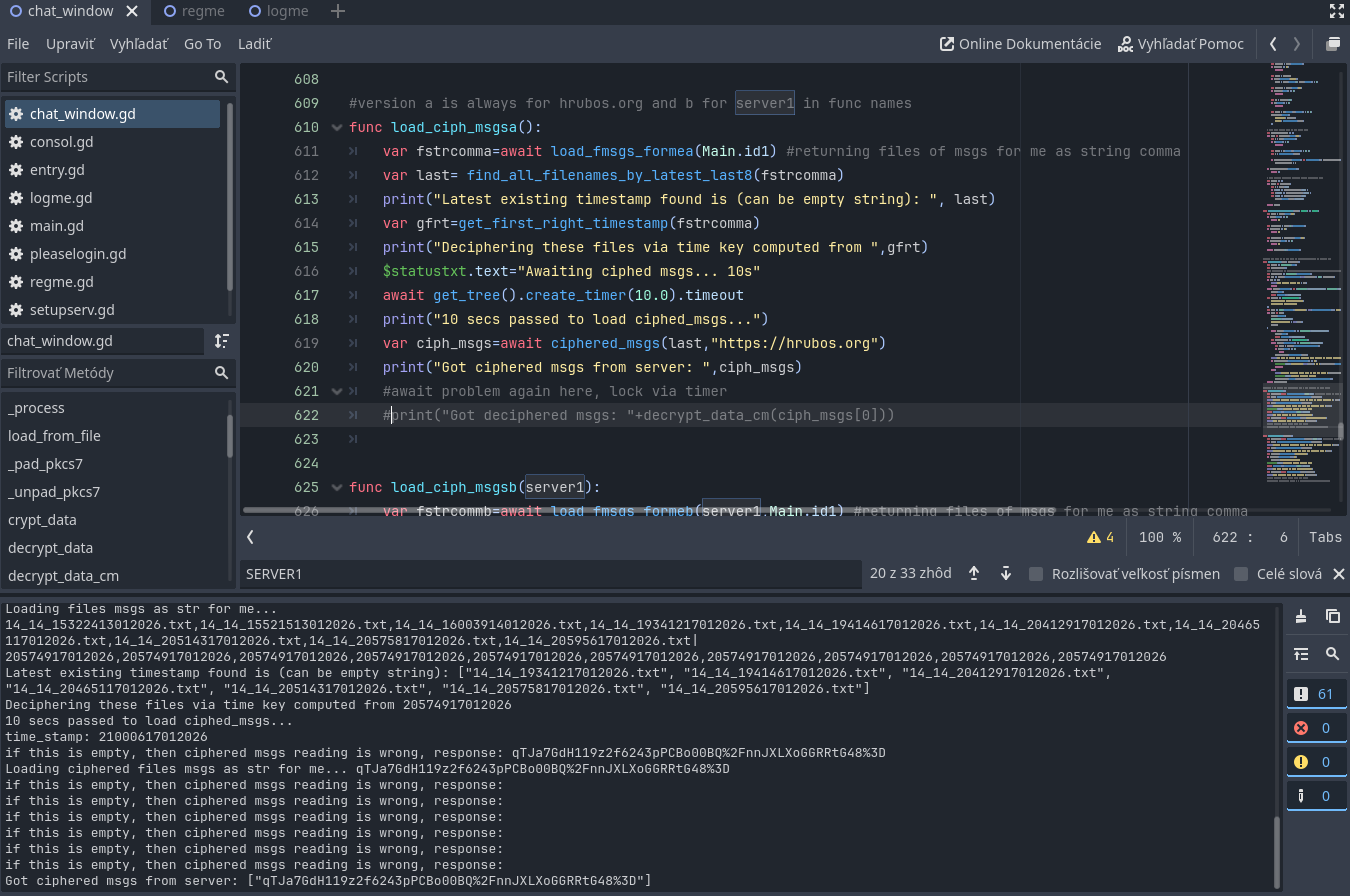Toggle error messages filter in output
Screen dimensions: 1350x896
[1316, 728]
